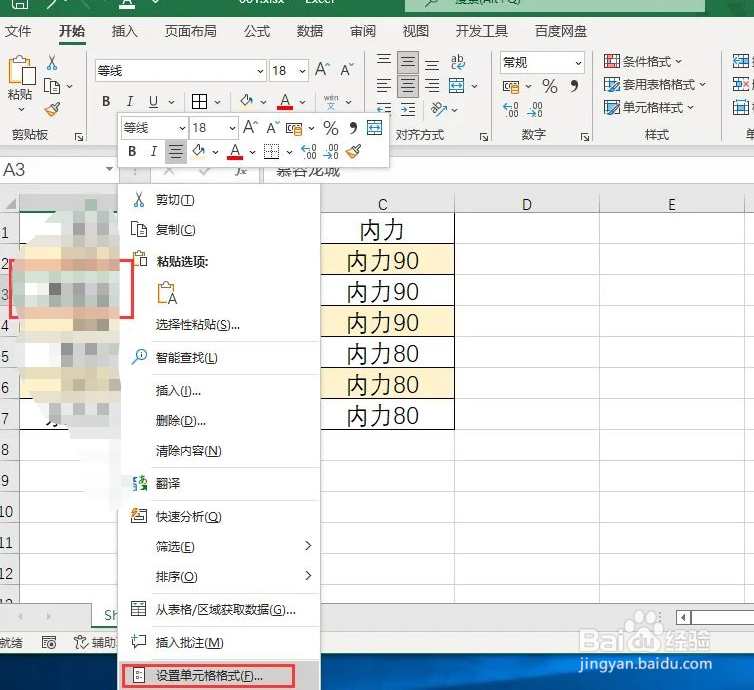Apply ribbon fill color bucket
The height and width of the screenshot is (690, 754).
pos(247,101)
